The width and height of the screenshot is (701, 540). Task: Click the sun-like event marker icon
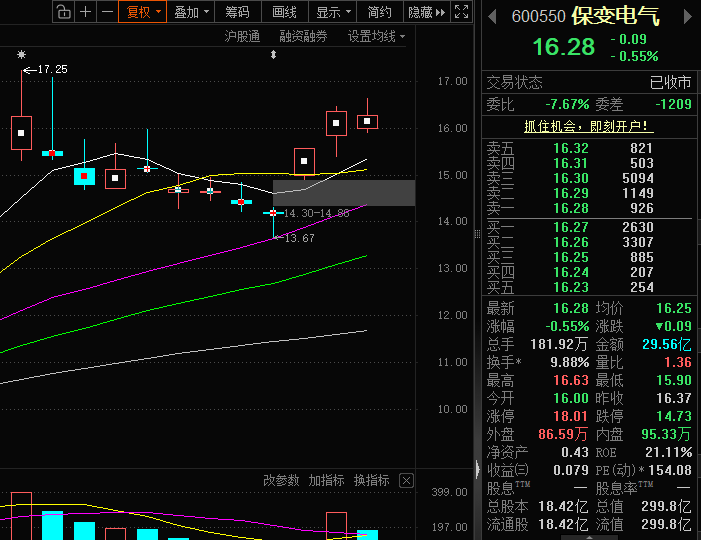click(21, 55)
